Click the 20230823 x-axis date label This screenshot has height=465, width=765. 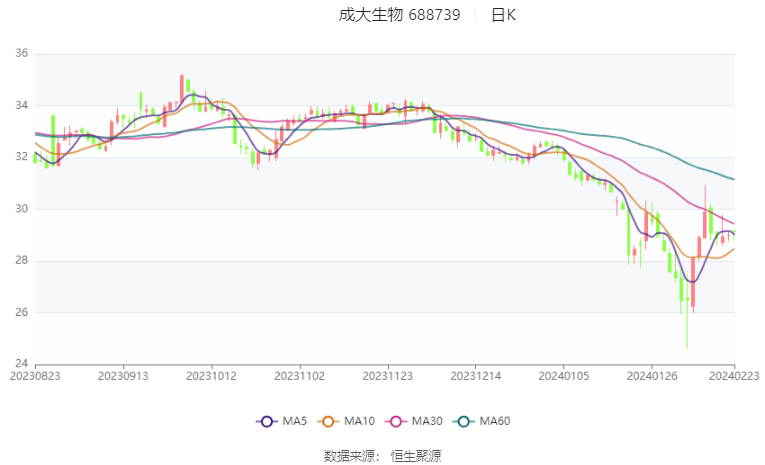click(35, 376)
